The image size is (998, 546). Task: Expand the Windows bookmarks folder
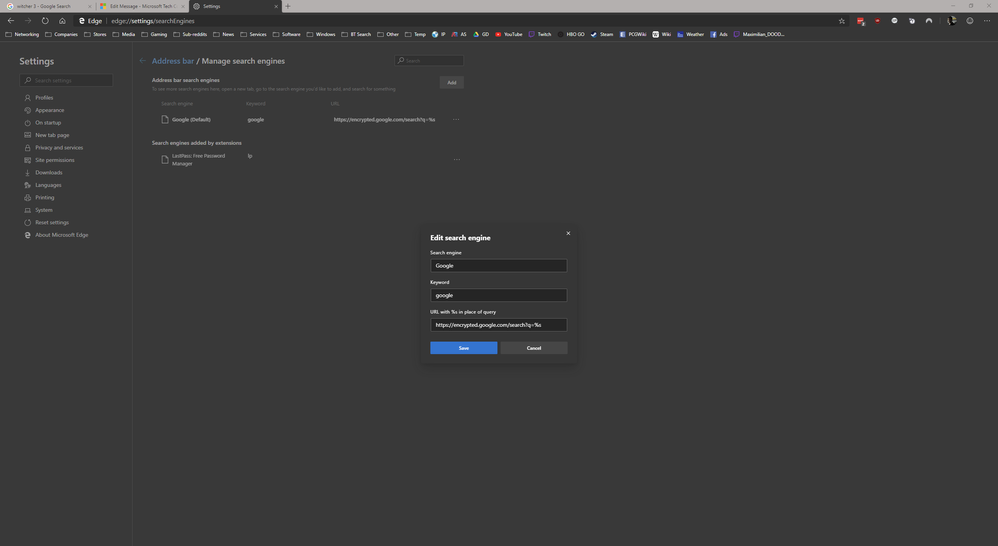point(321,34)
